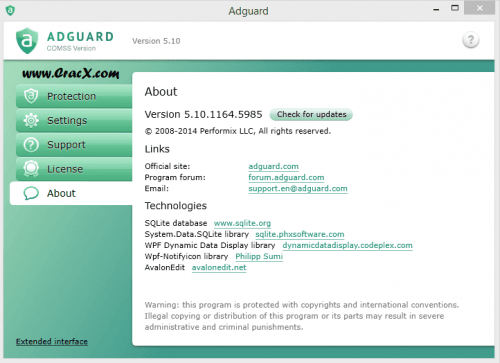Open the Philipp Sumi link
Screen dimensions: 500x363
[259, 256]
